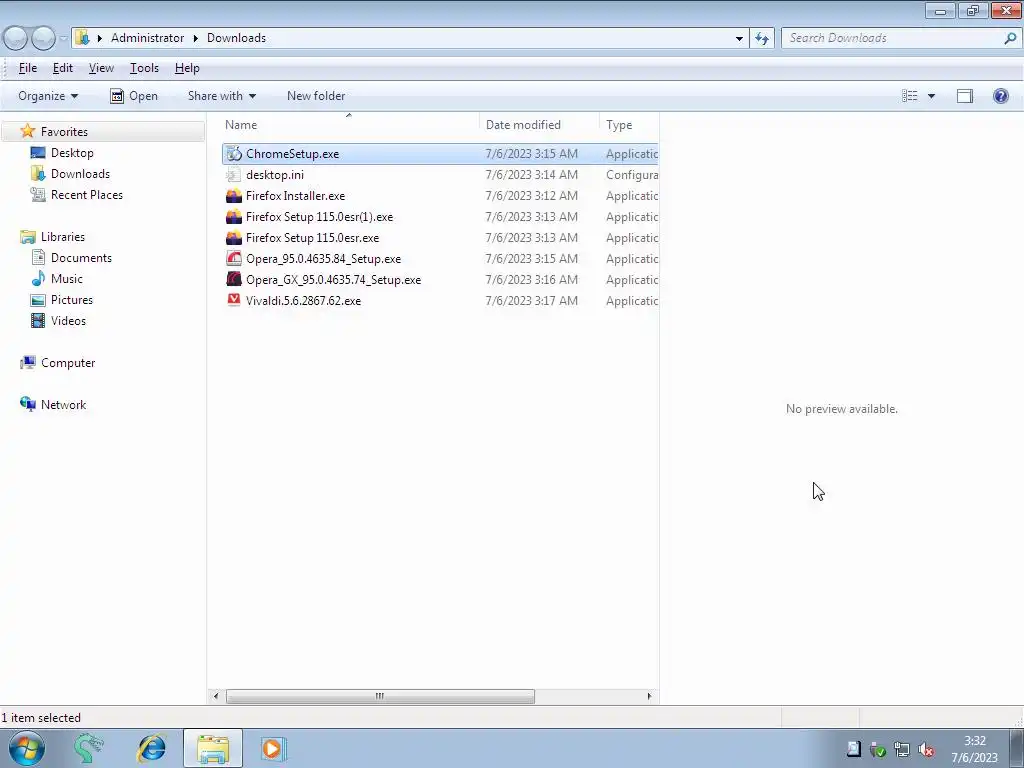1024x768 pixels.
Task: Click the scrollbar's right arrow
Action: click(648, 696)
